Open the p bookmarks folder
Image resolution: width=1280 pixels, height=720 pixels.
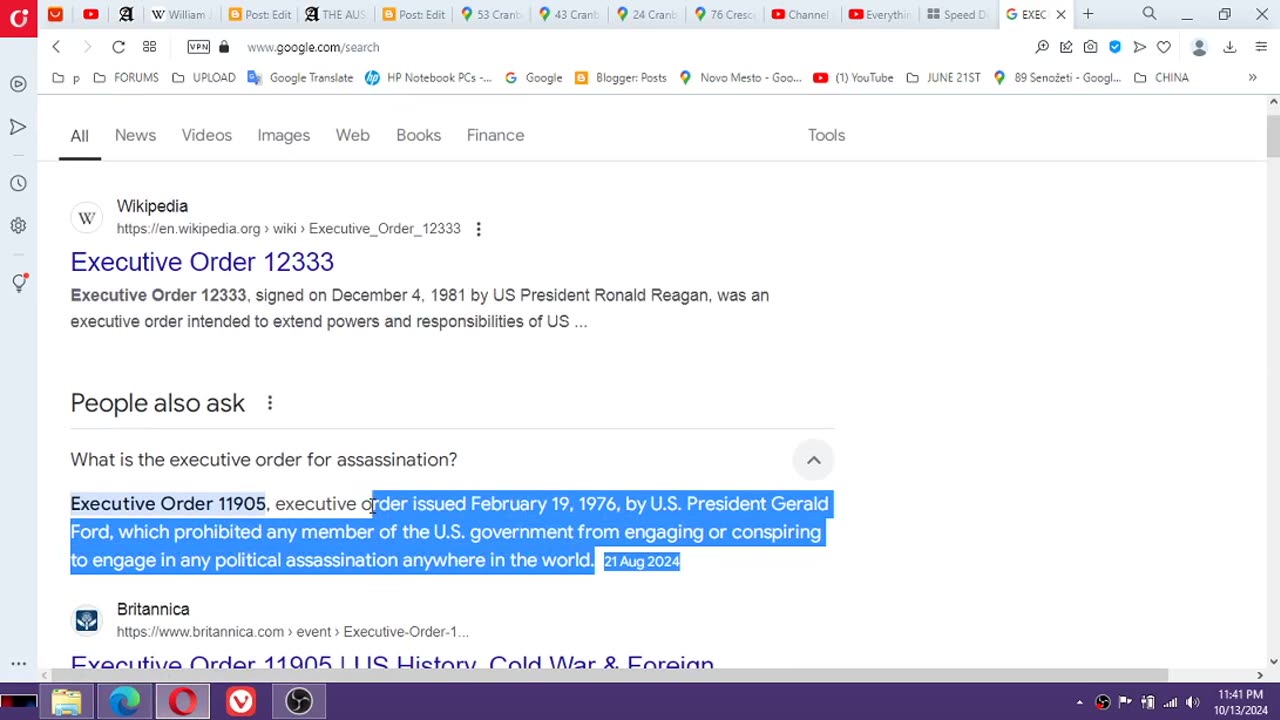click(x=66, y=77)
